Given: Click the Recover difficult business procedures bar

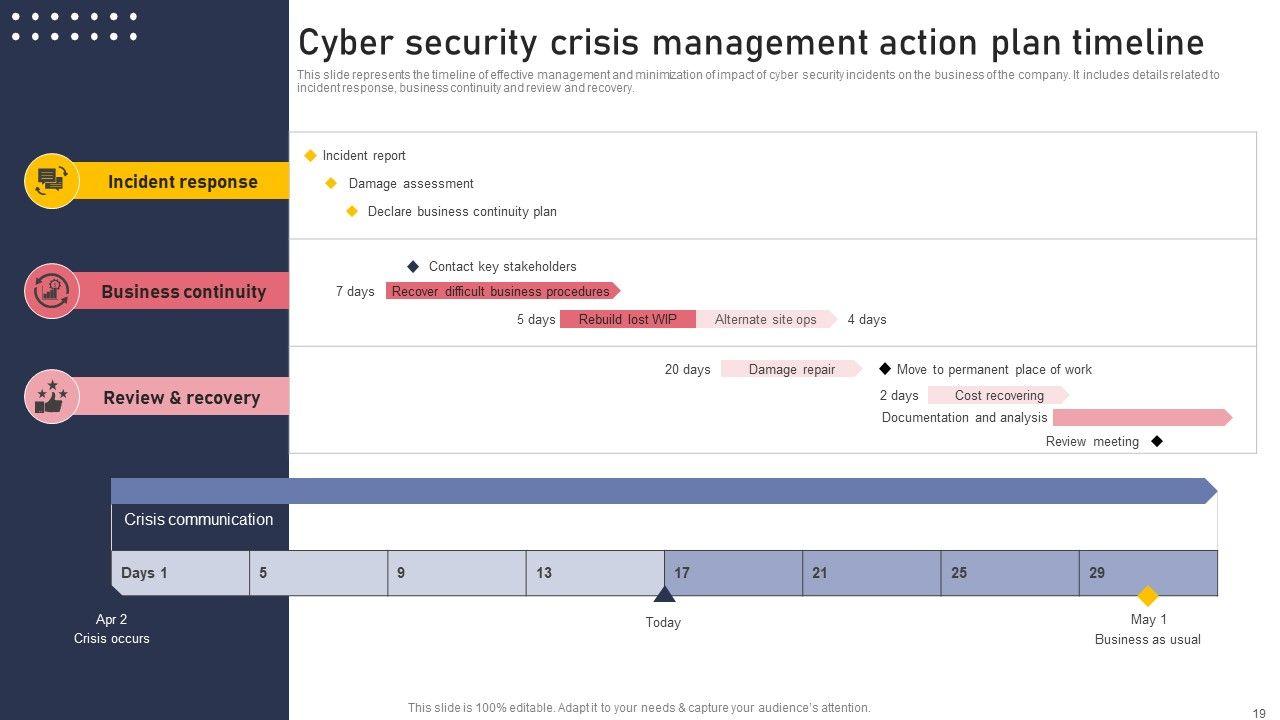Looking at the screenshot, I should pyautogui.click(x=501, y=291).
